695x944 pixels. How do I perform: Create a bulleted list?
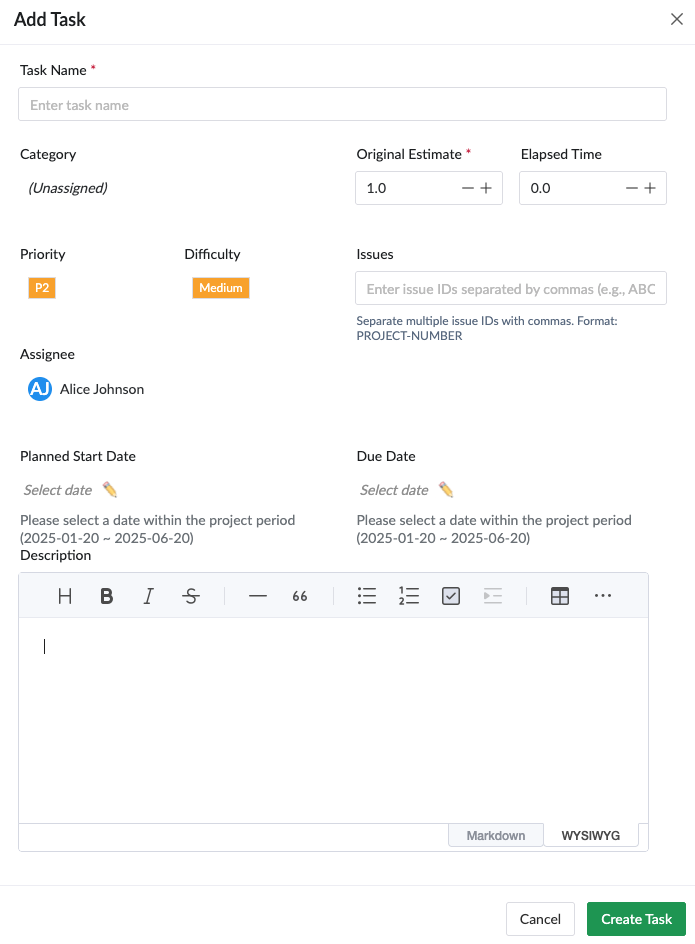coord(366,596)
